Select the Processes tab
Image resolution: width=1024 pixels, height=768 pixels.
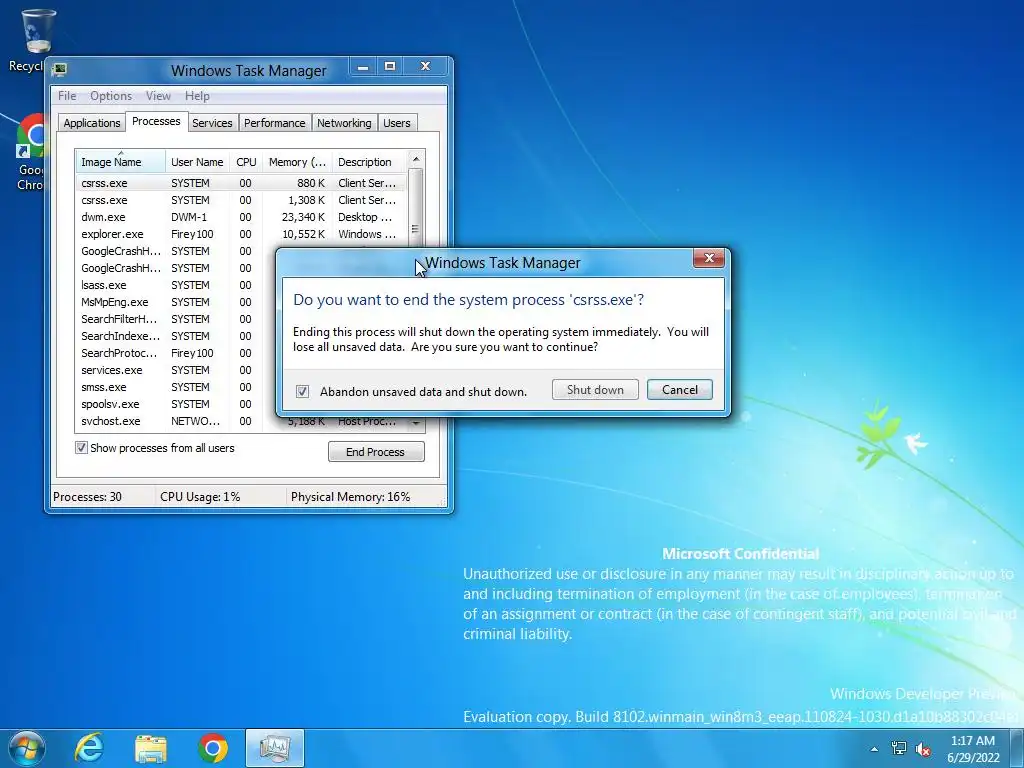coord(156,121)
